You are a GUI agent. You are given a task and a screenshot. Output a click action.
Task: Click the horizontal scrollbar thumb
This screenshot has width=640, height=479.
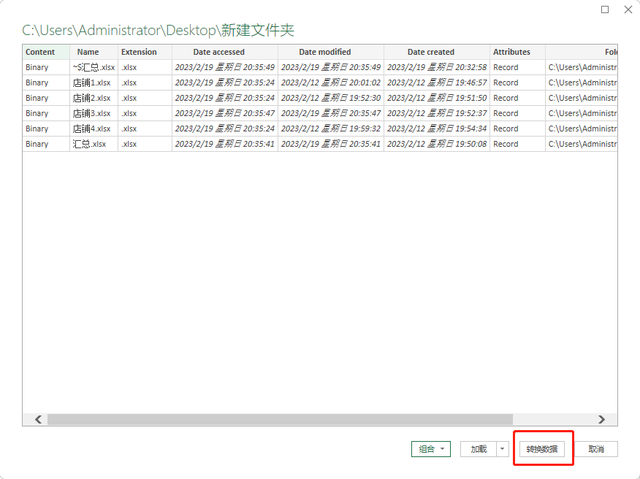(280, 419)
